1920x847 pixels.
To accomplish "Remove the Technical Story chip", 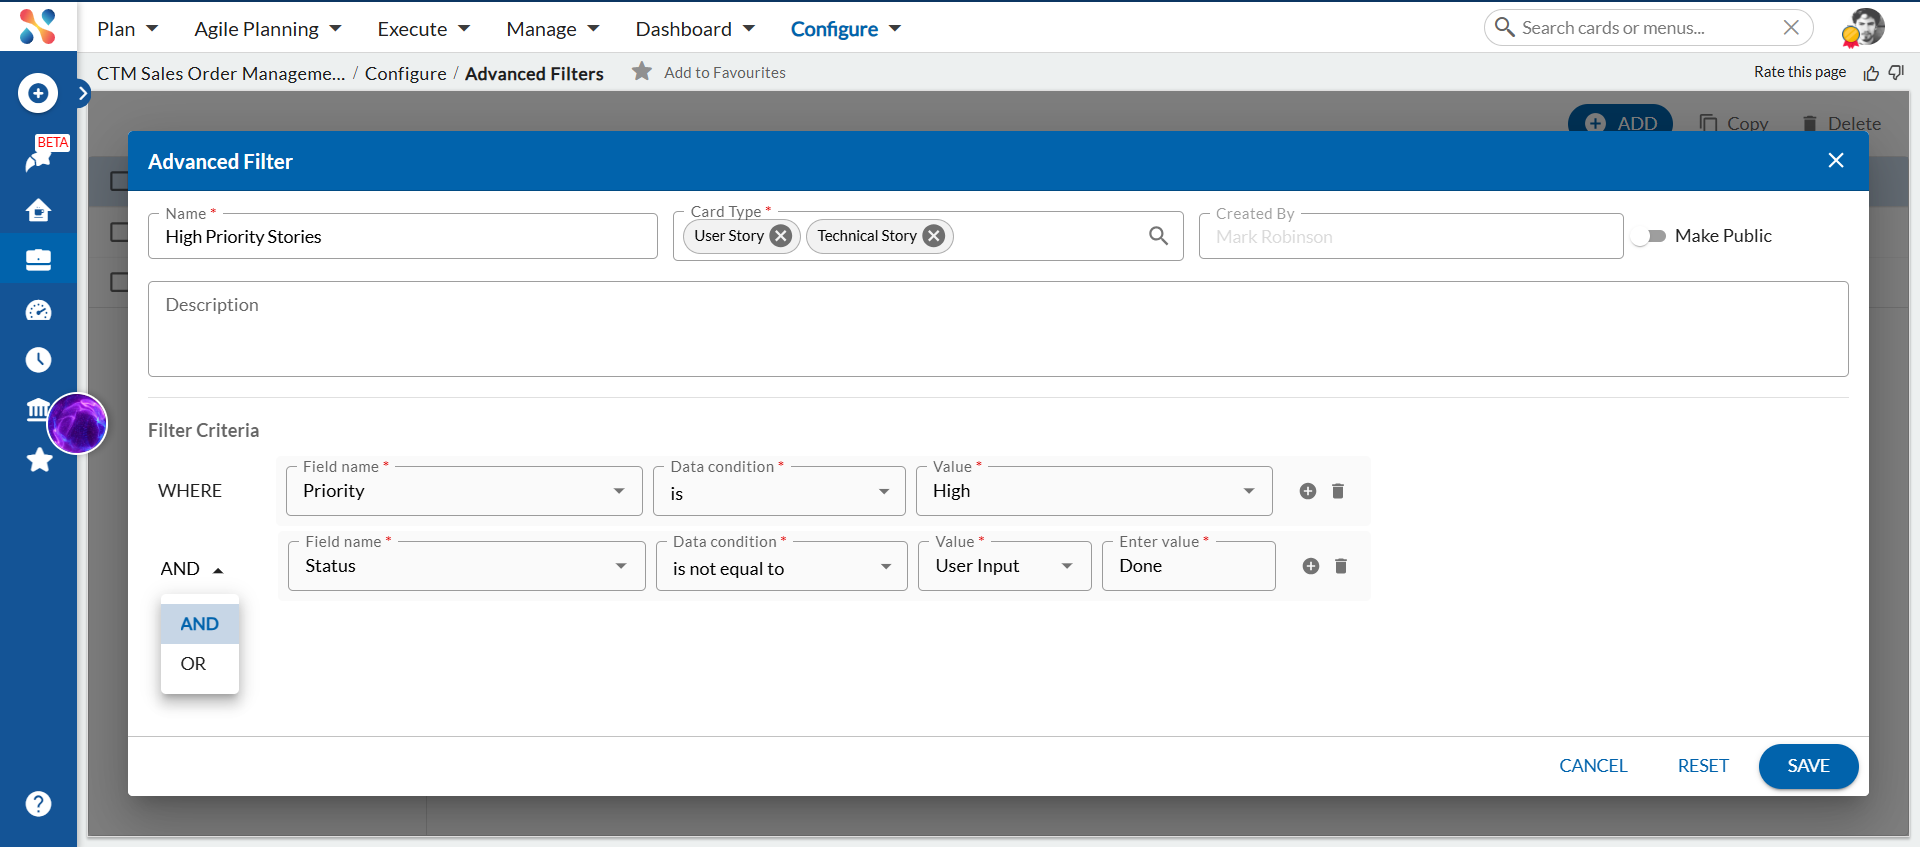I will pyautogui.click(x=933, y=236).
